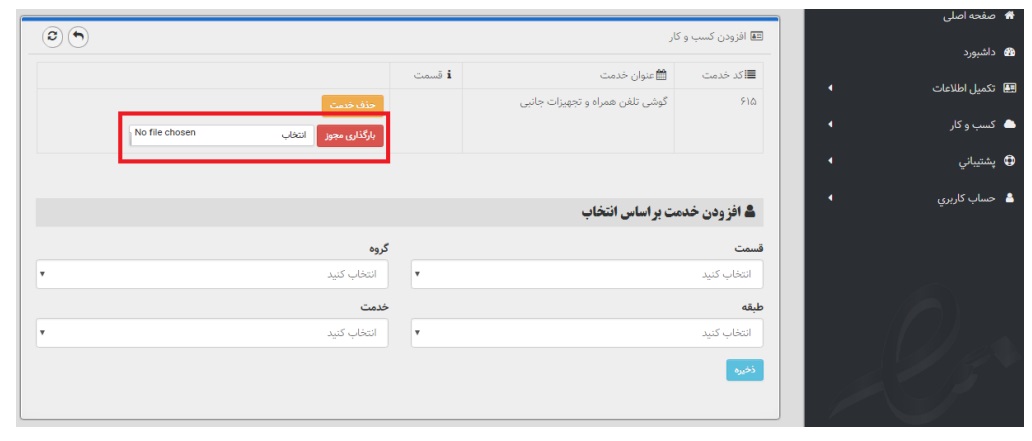Viewport: 1032px width, 441px height.
Task: Click the blue ذخیره save button
Action: click(x=744, y=370)
